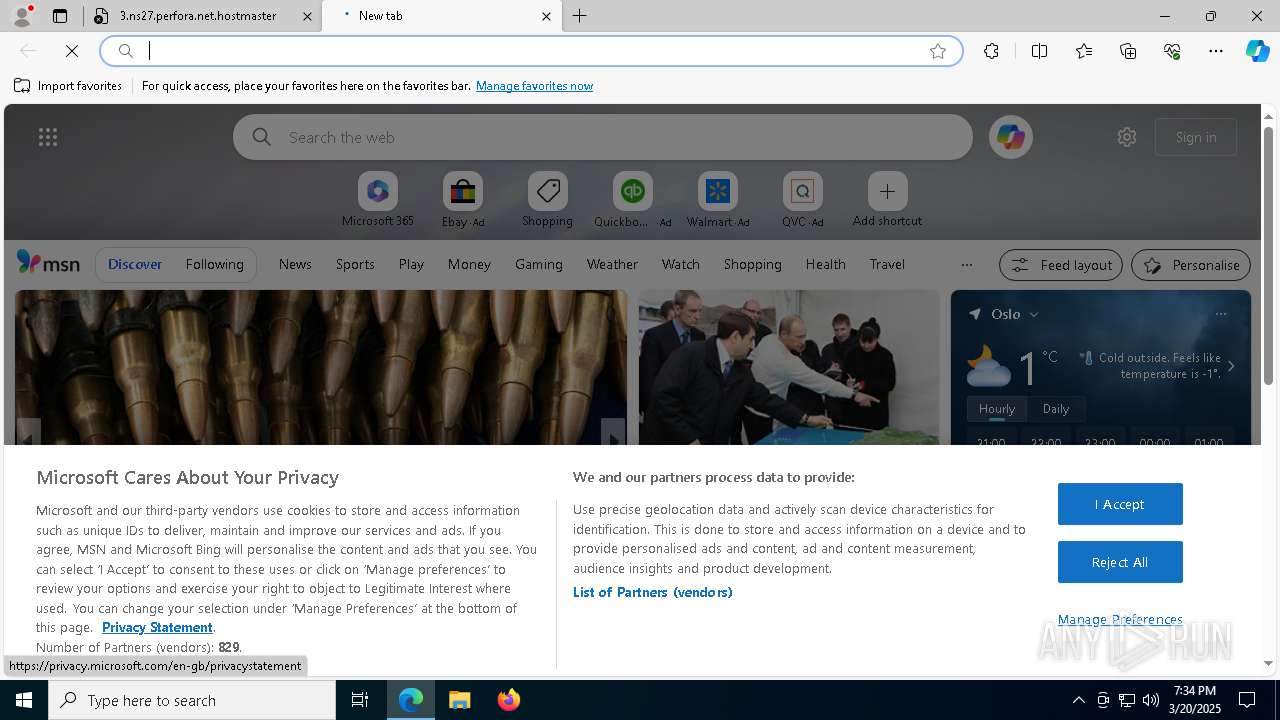
Task: Click I Accept cookies button
Action: pyautogui.click(x=1120, y=504)
